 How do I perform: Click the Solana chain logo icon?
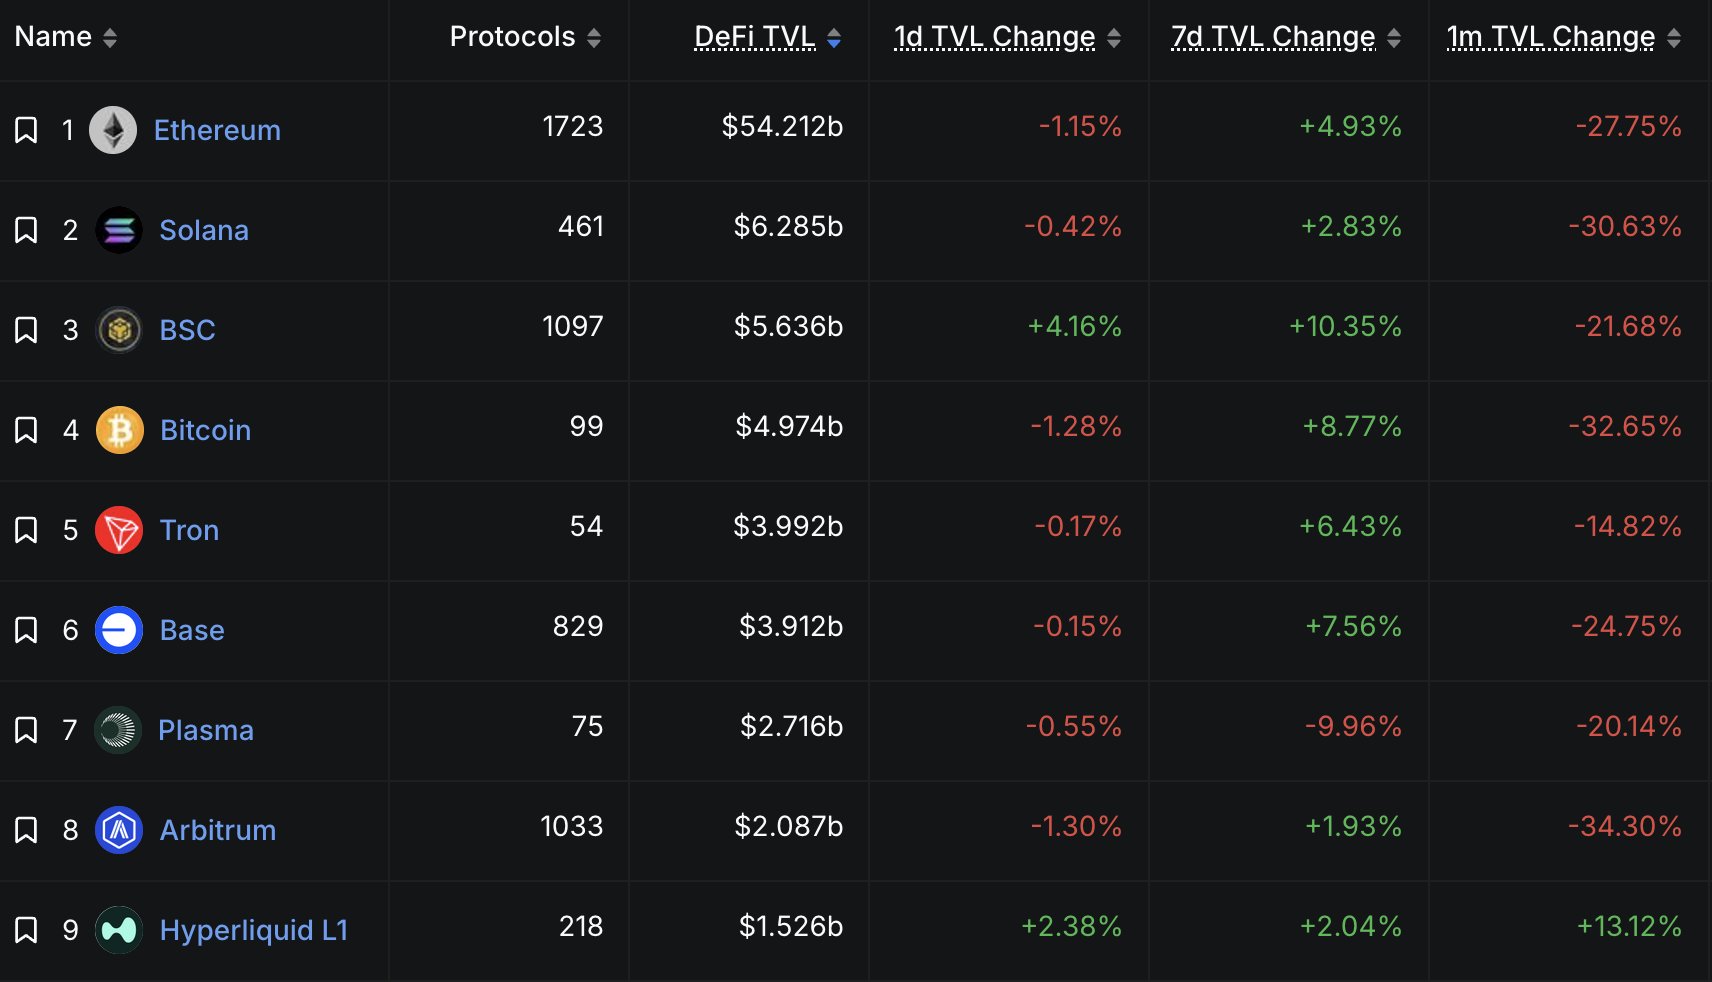click(x=119, y=230)
